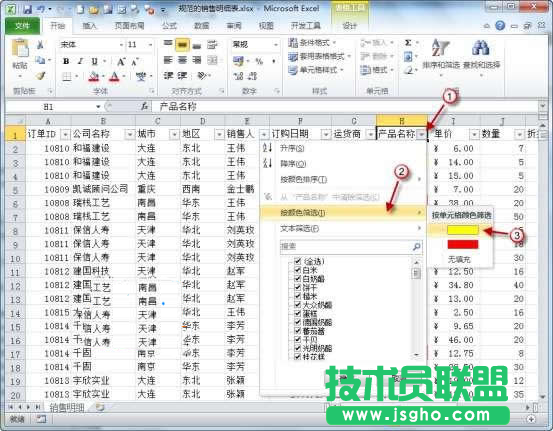Image resolution: width=553 pixels, height=431 pixels.
Task: Open the font name dropdown
Action: tap(121, 45)
